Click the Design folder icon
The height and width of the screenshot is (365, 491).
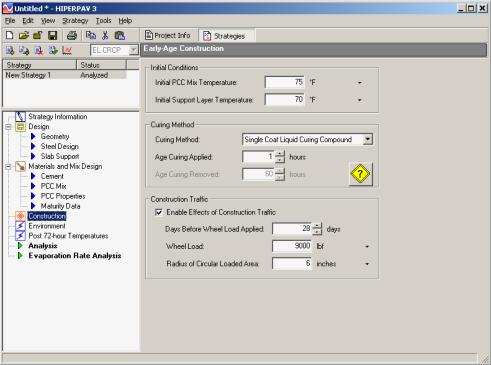pos(20,127)
